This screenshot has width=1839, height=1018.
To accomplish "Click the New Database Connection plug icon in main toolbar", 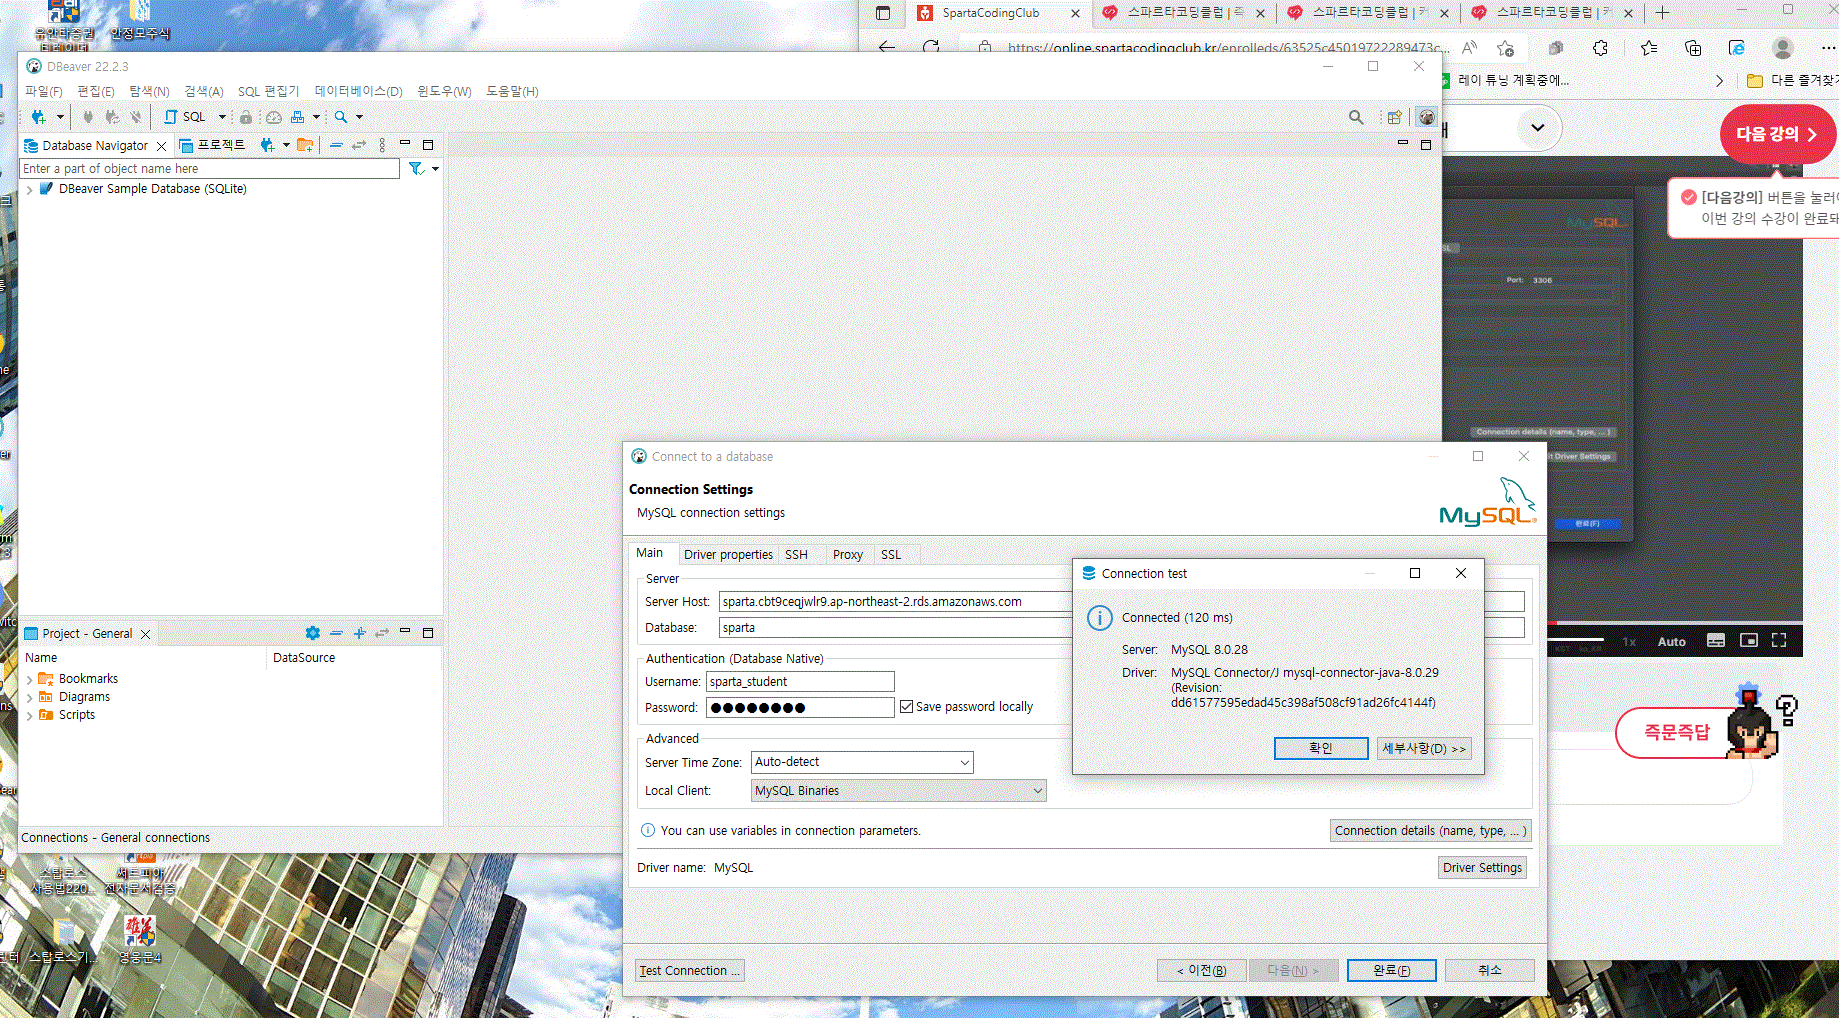I will (38, 117).
